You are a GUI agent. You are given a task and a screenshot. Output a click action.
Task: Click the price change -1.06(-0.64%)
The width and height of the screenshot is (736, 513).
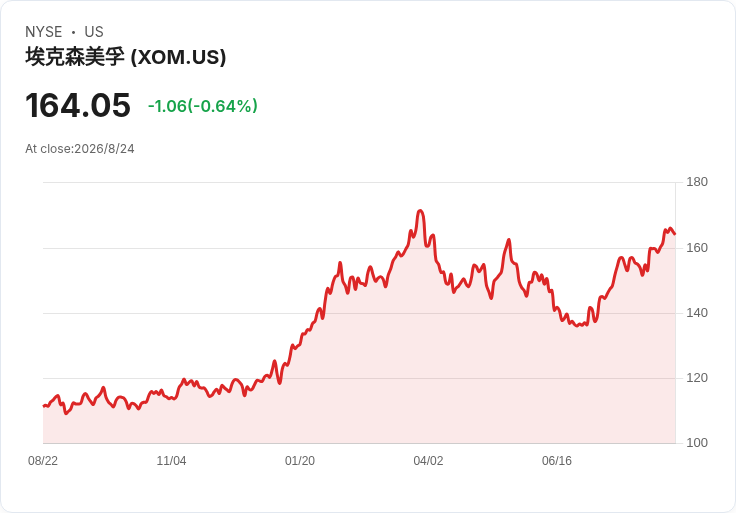coord(203,106)
